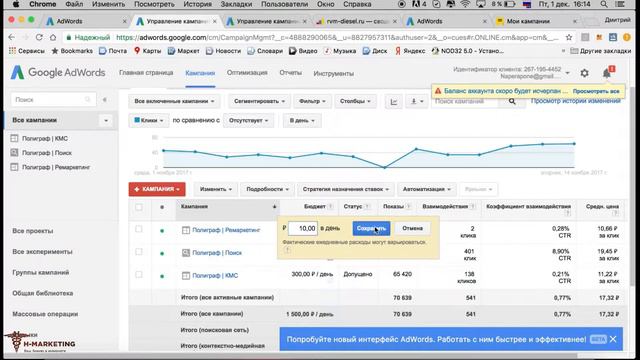Open Просмотр истории изменений link

coord(576,101)
